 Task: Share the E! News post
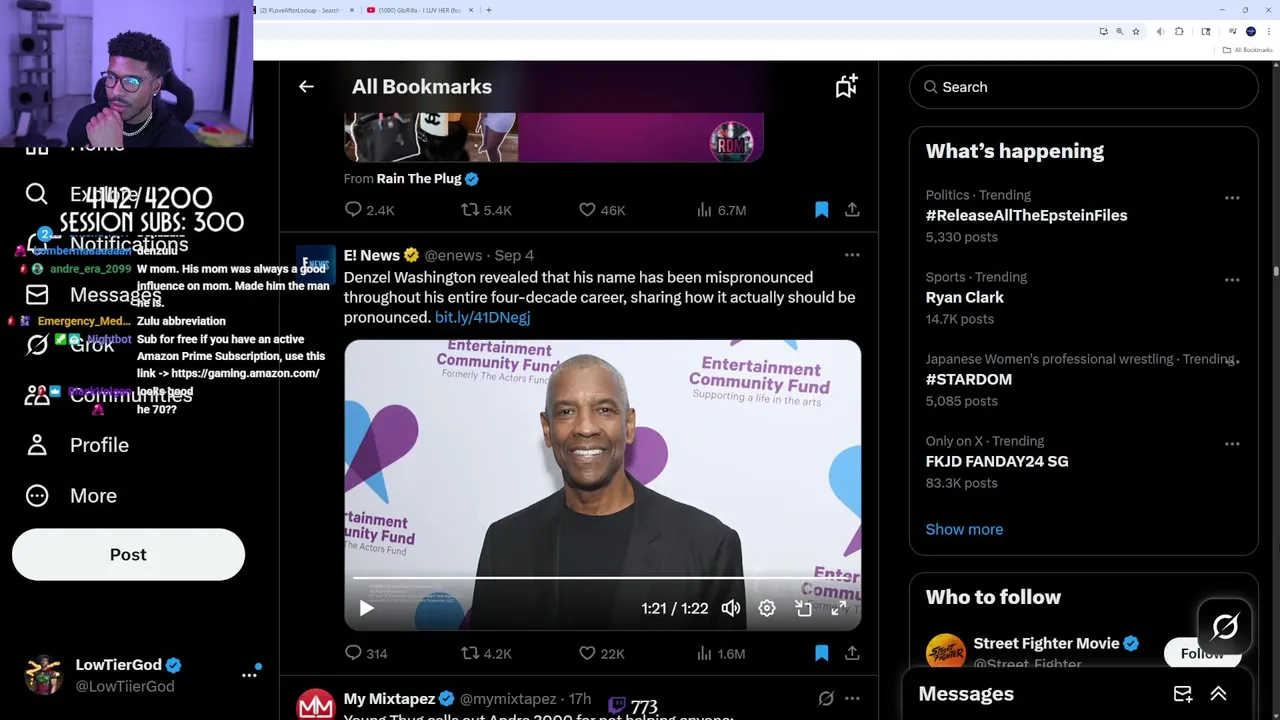pos(852,653)
